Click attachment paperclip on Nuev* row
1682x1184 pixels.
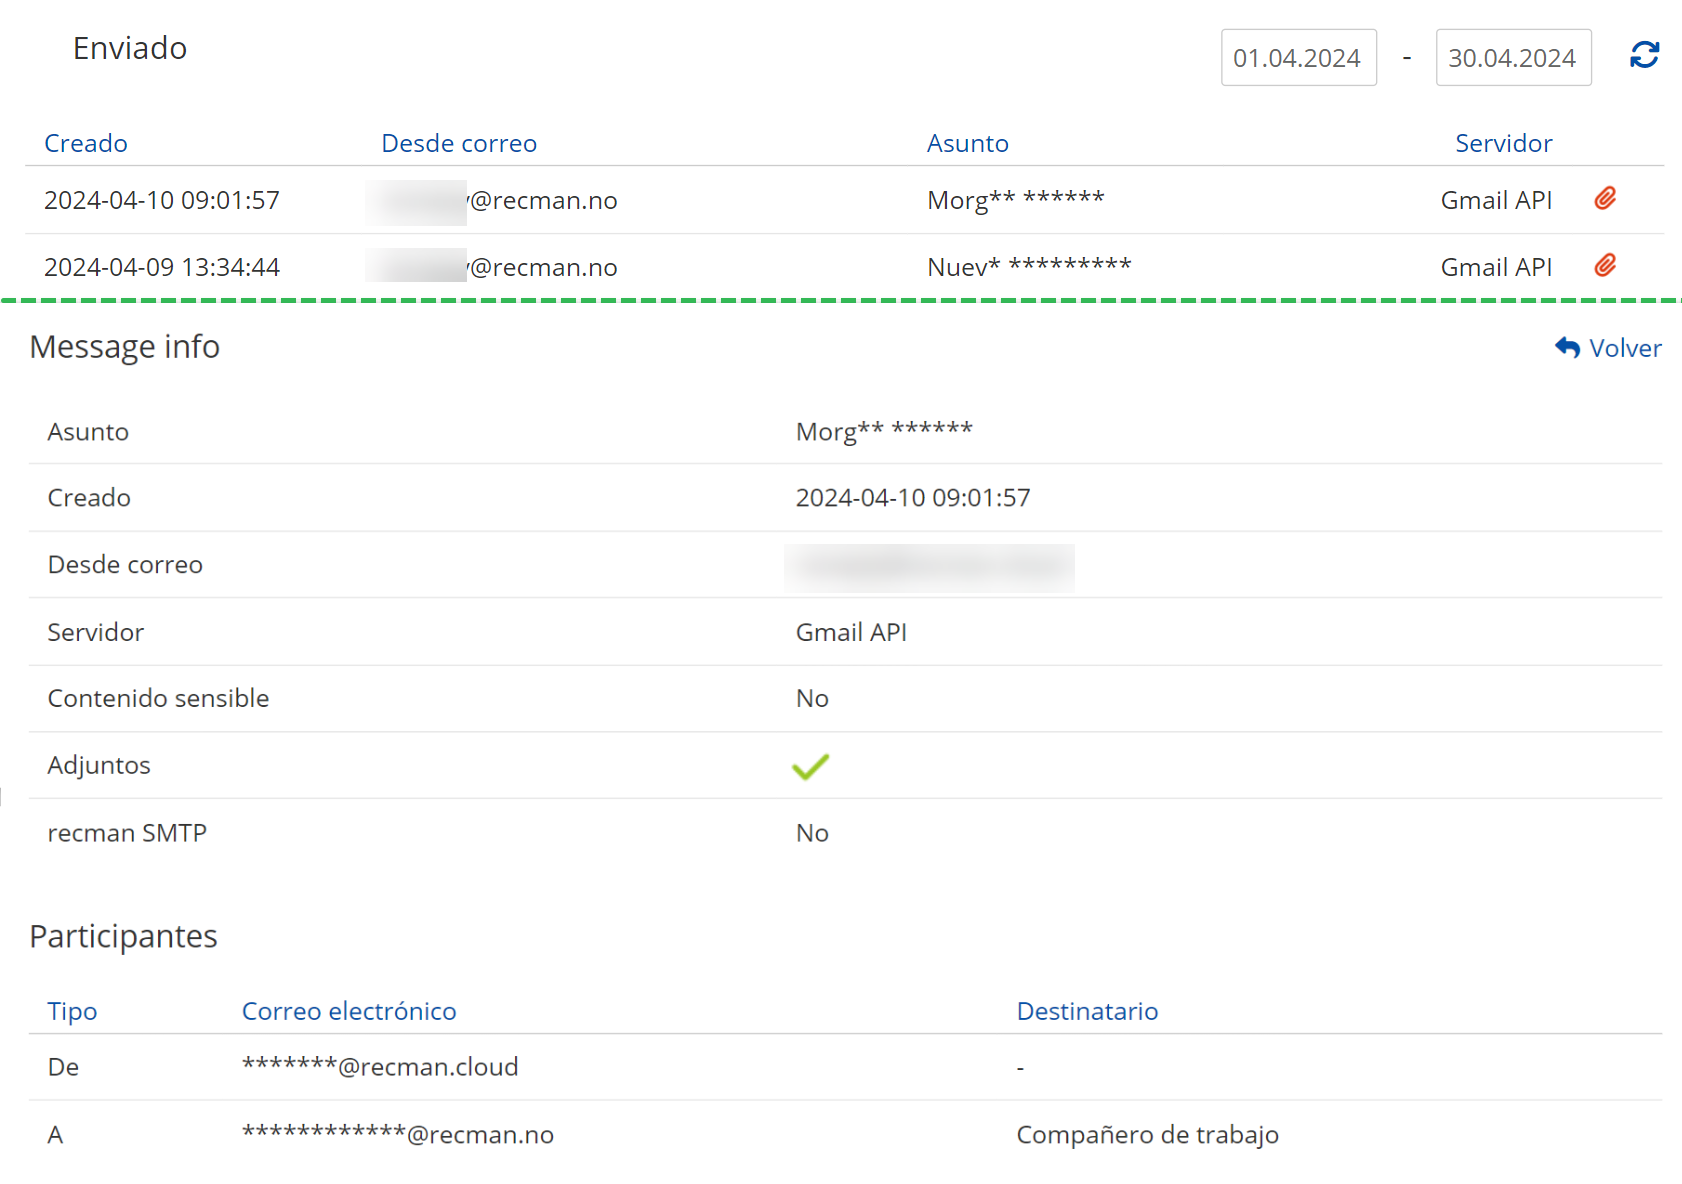[1605, 266]
